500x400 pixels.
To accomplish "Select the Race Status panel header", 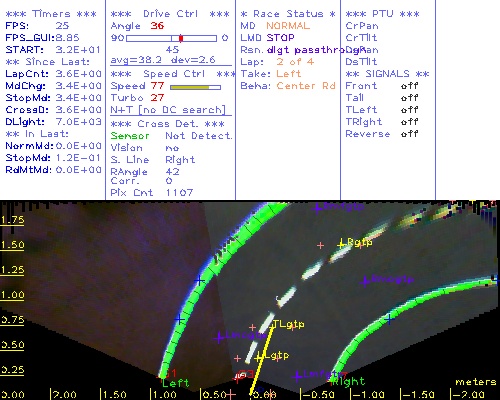I will coord(288,14).
